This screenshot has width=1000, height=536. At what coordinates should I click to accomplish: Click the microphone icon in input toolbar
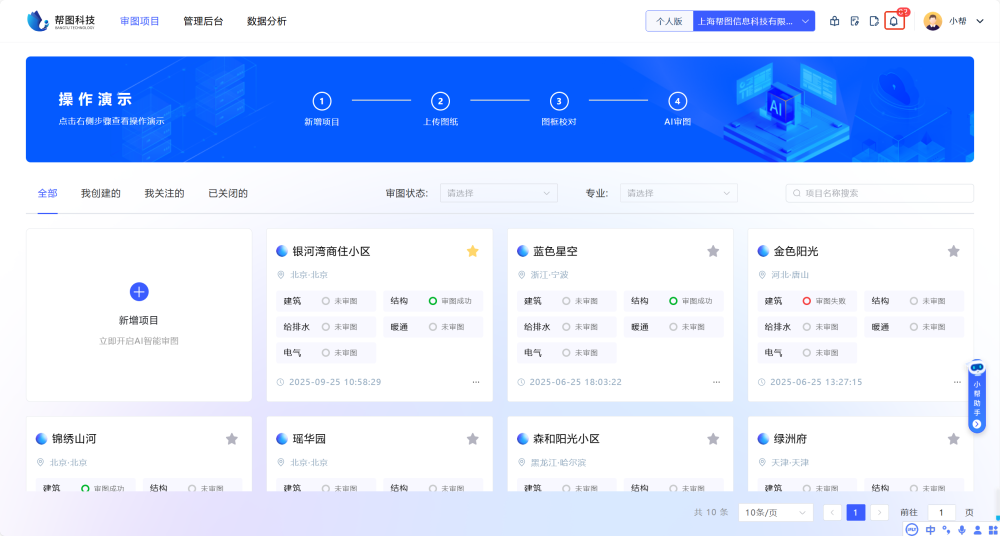(x=962, y=529)
